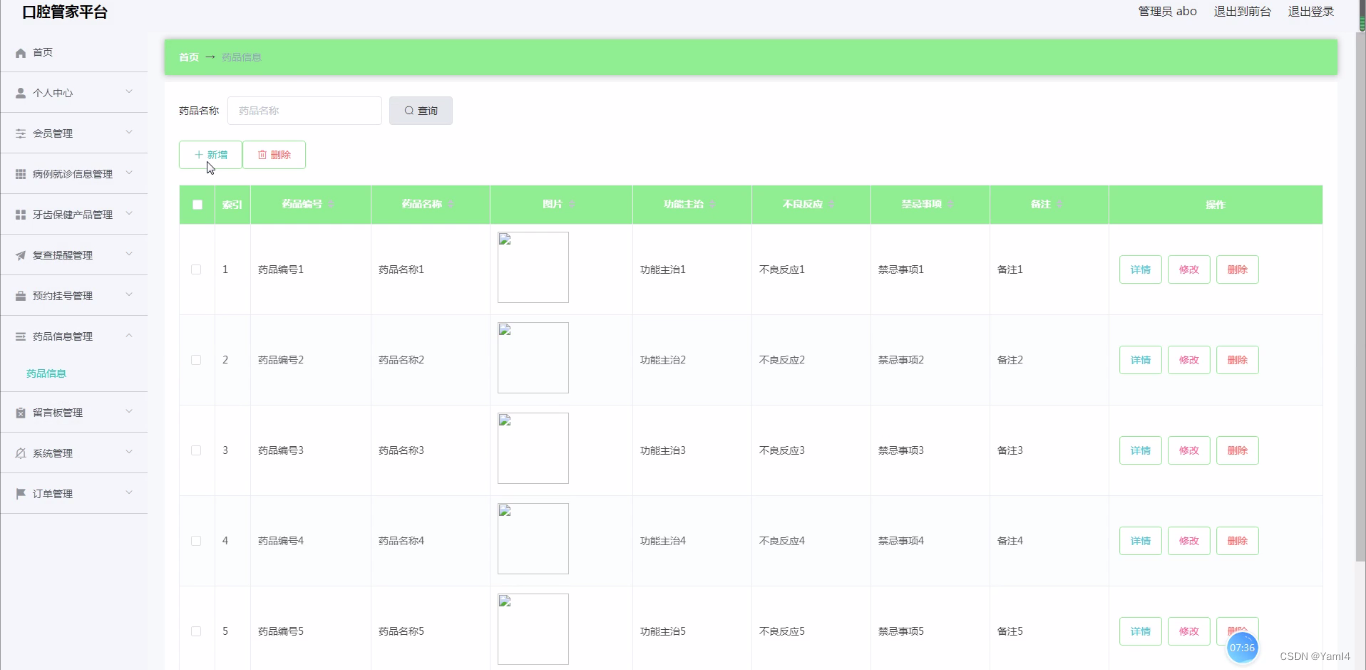Screen dimensions: 1366x670
Task: Click 详情 for 药品名称1 row
Action: [1140, 270]
